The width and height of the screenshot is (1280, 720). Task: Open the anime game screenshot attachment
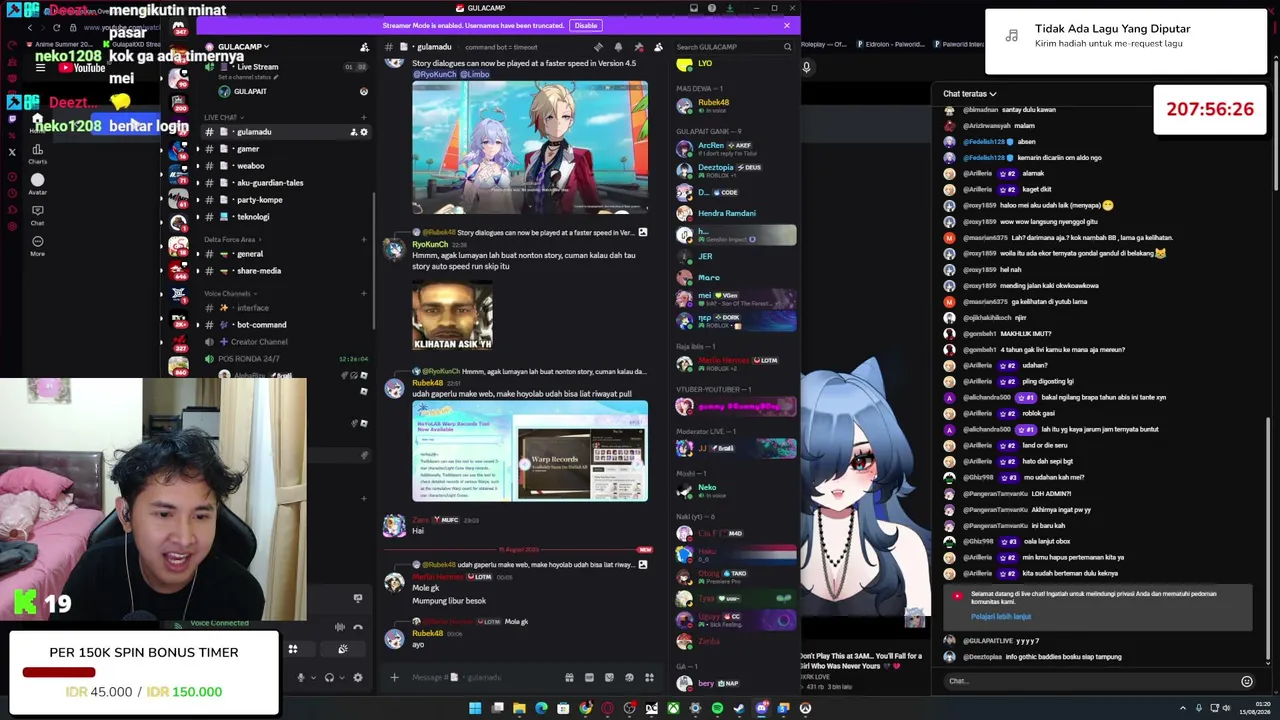[x=530, y=148]
